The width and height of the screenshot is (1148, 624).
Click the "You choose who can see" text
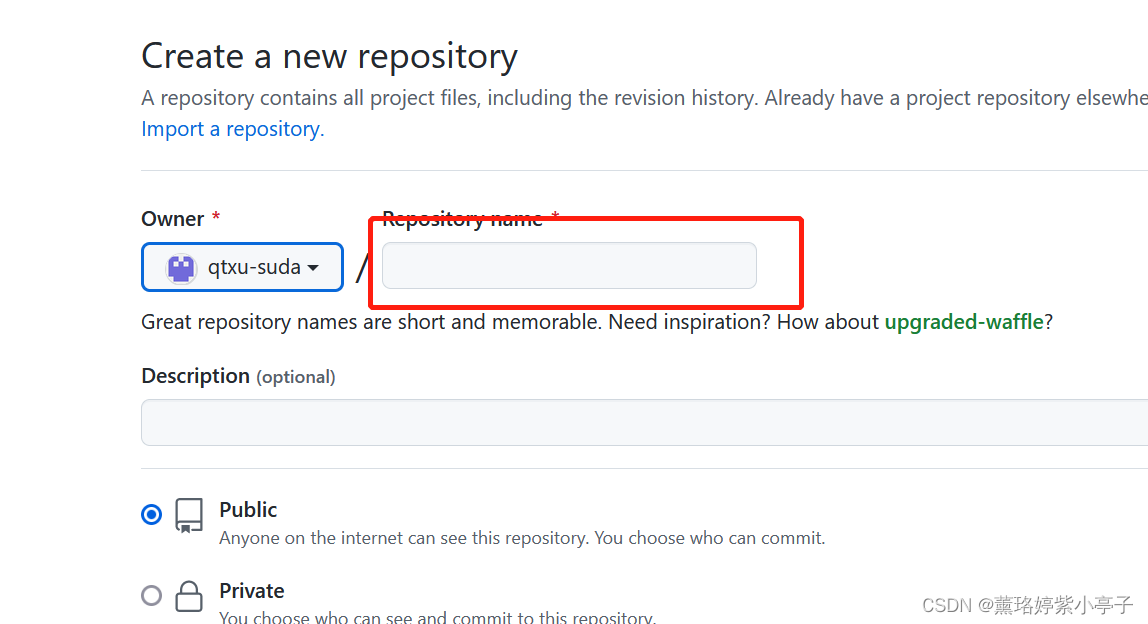(437, 618)
